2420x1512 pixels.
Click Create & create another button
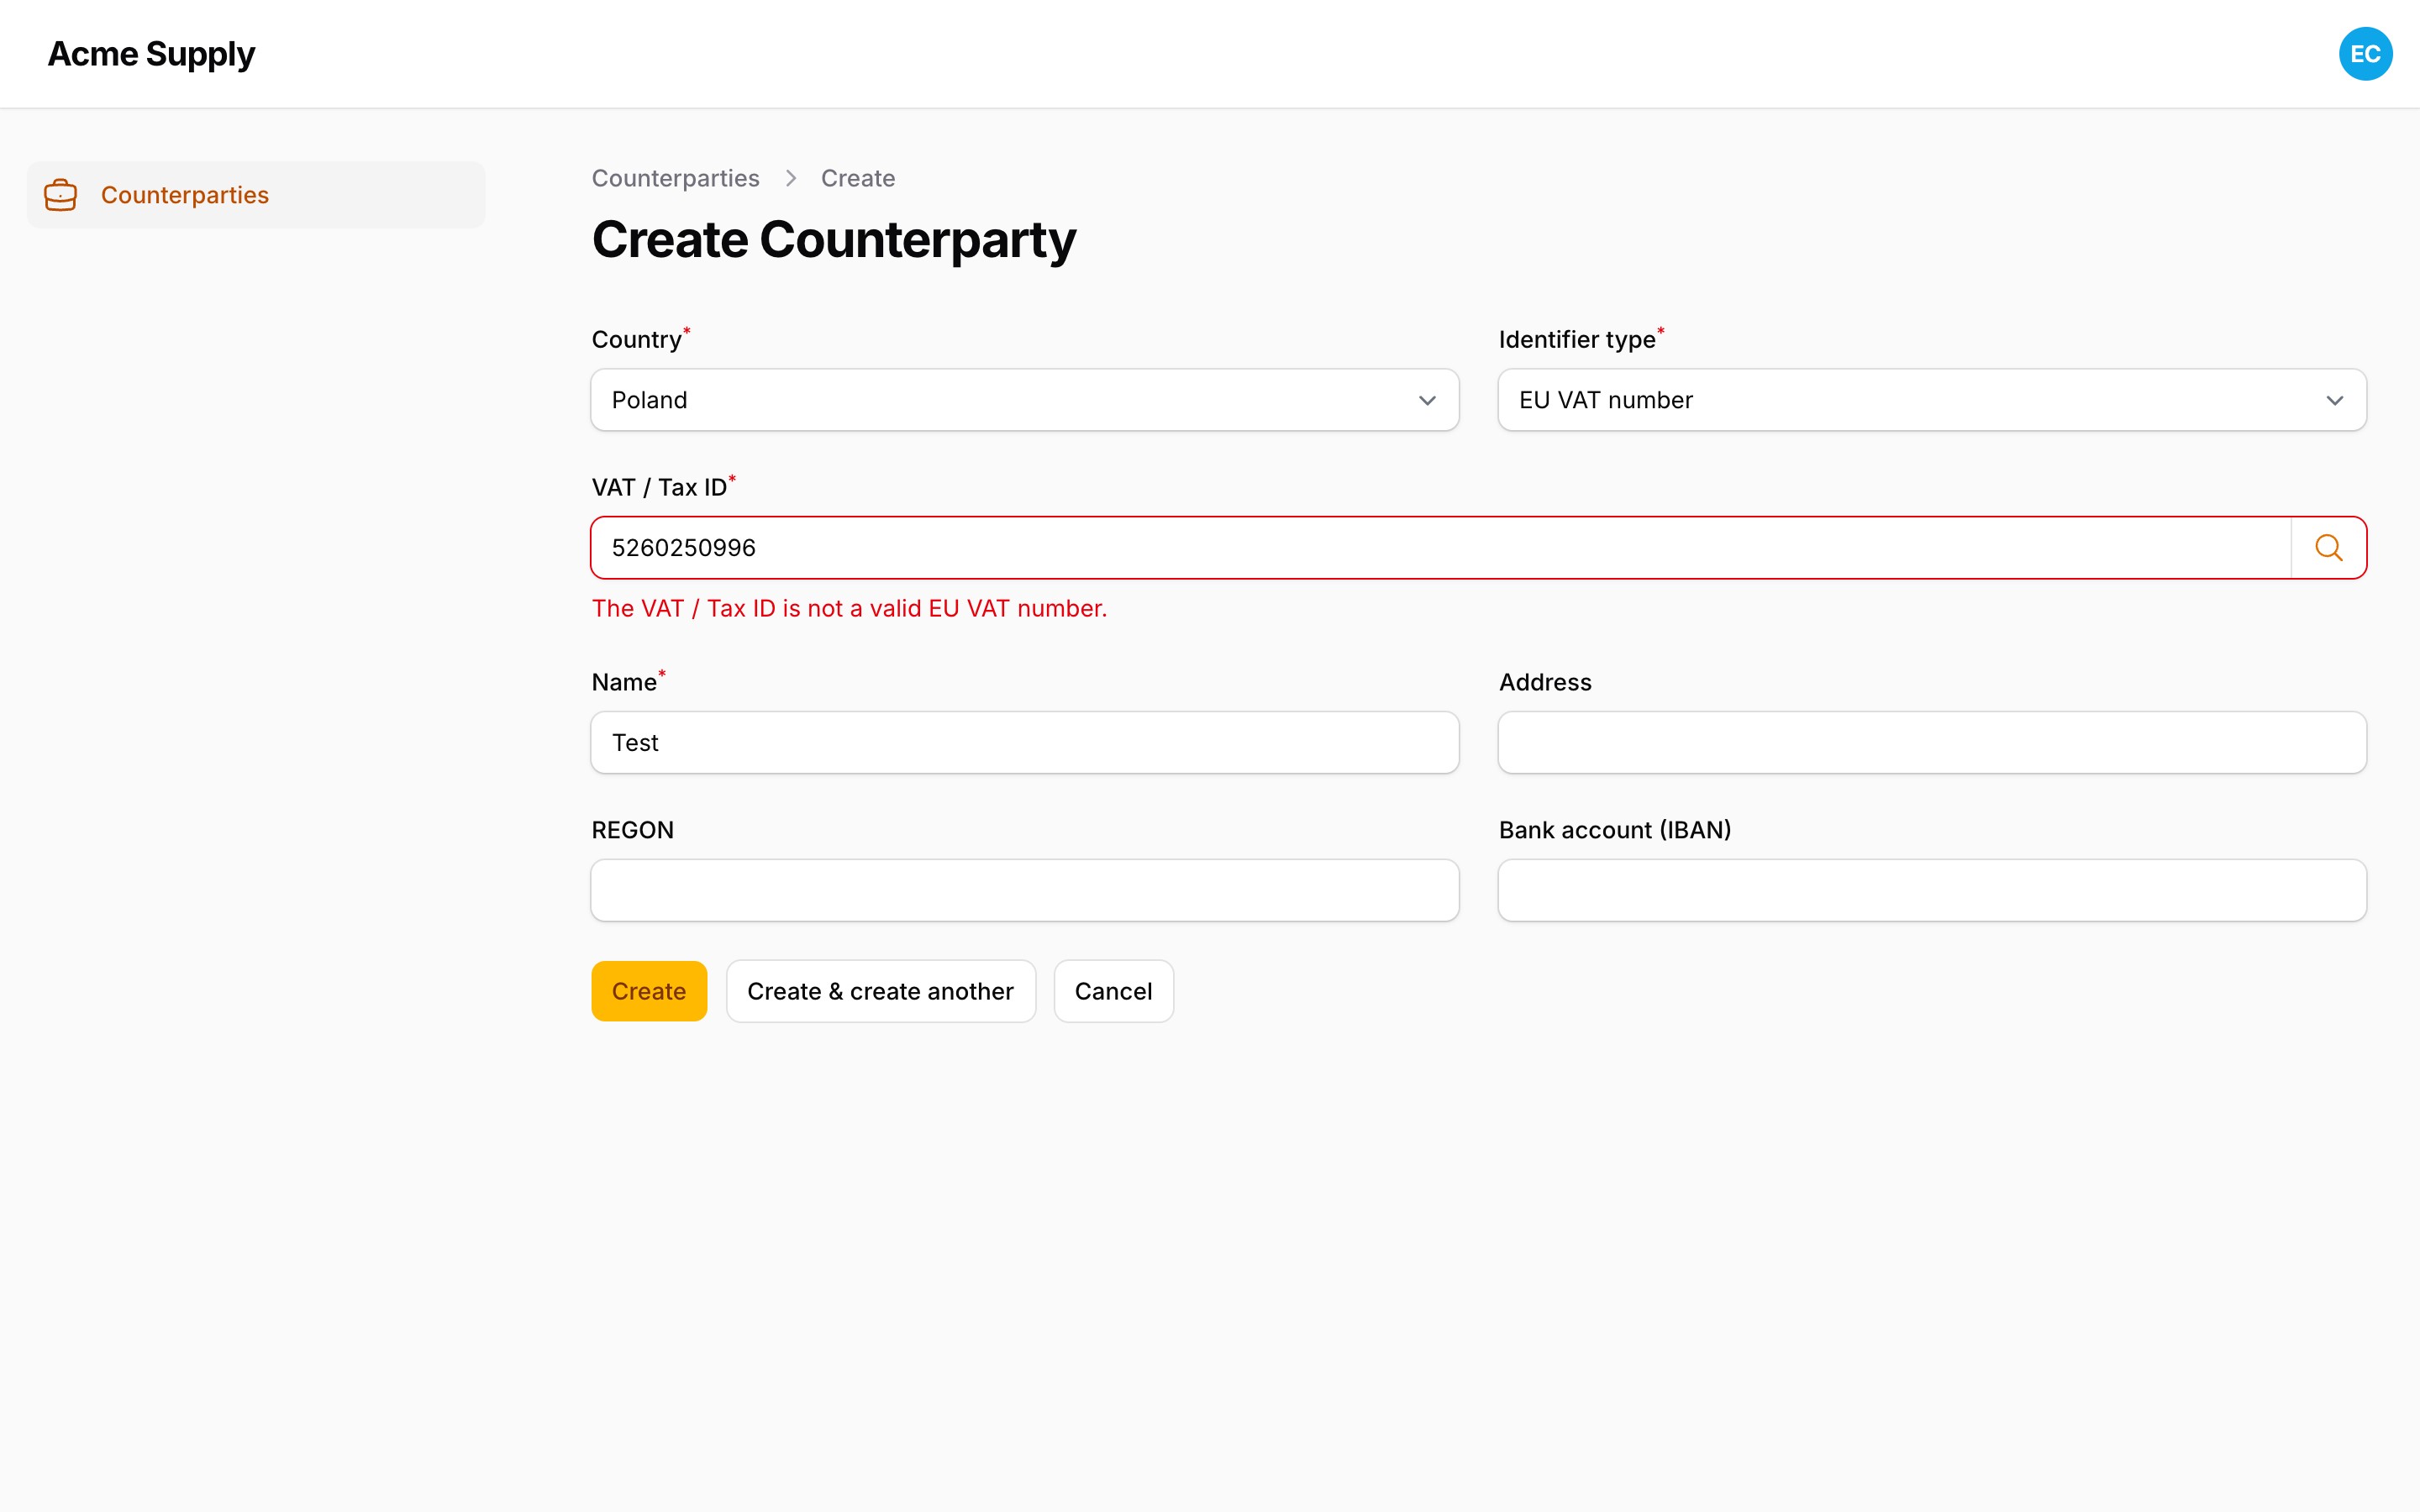click(x=880, y=991)
